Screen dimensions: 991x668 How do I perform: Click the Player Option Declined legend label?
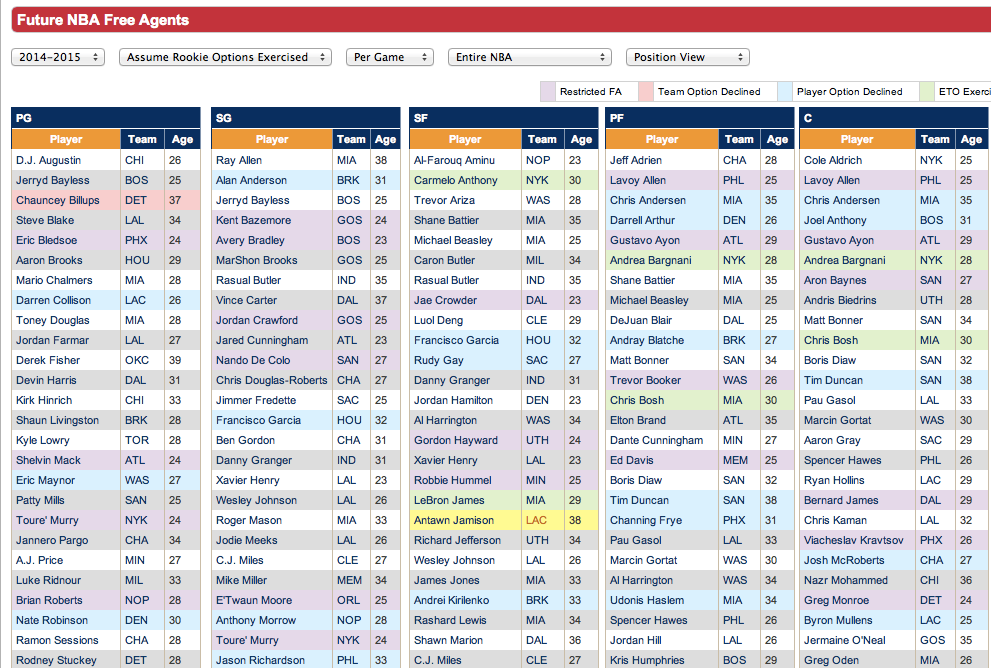coord(849,92)
